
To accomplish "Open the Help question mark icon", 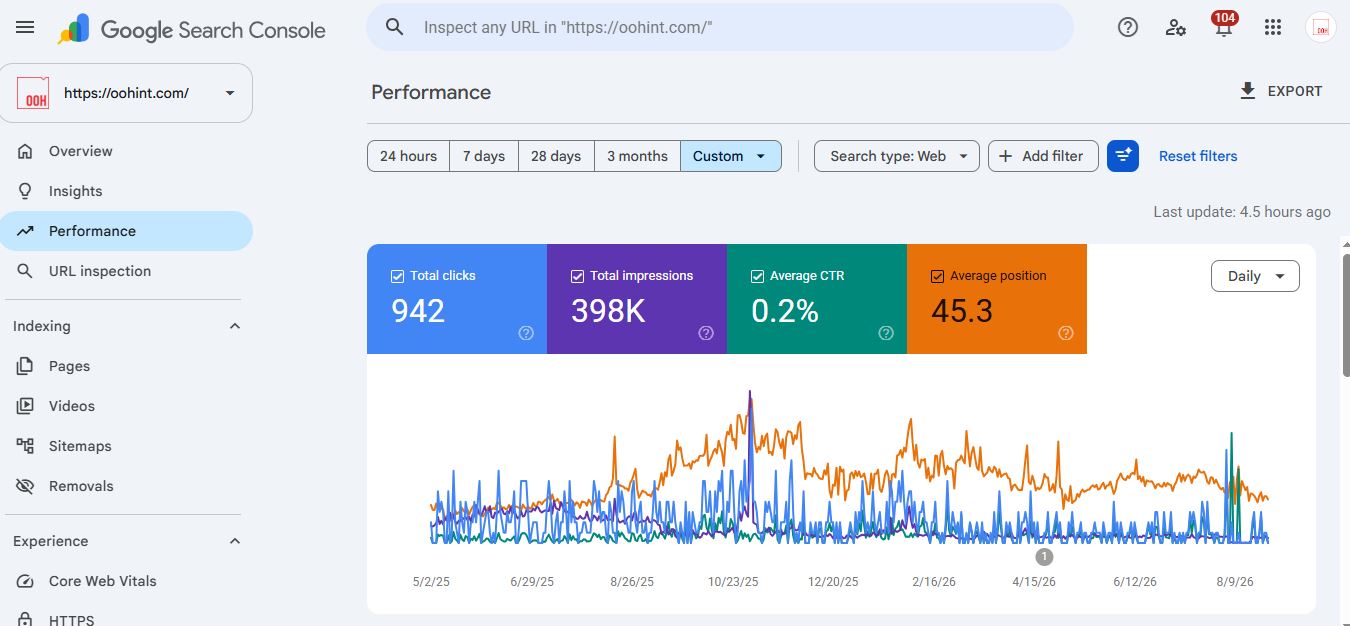I will 1128,28.
